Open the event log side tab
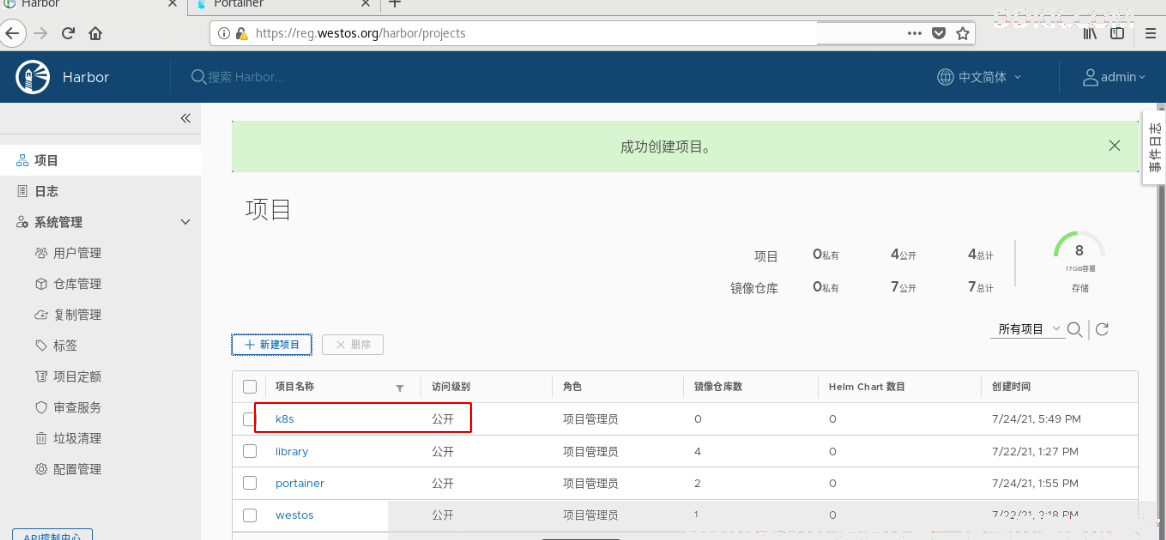 pos(1154,147)
